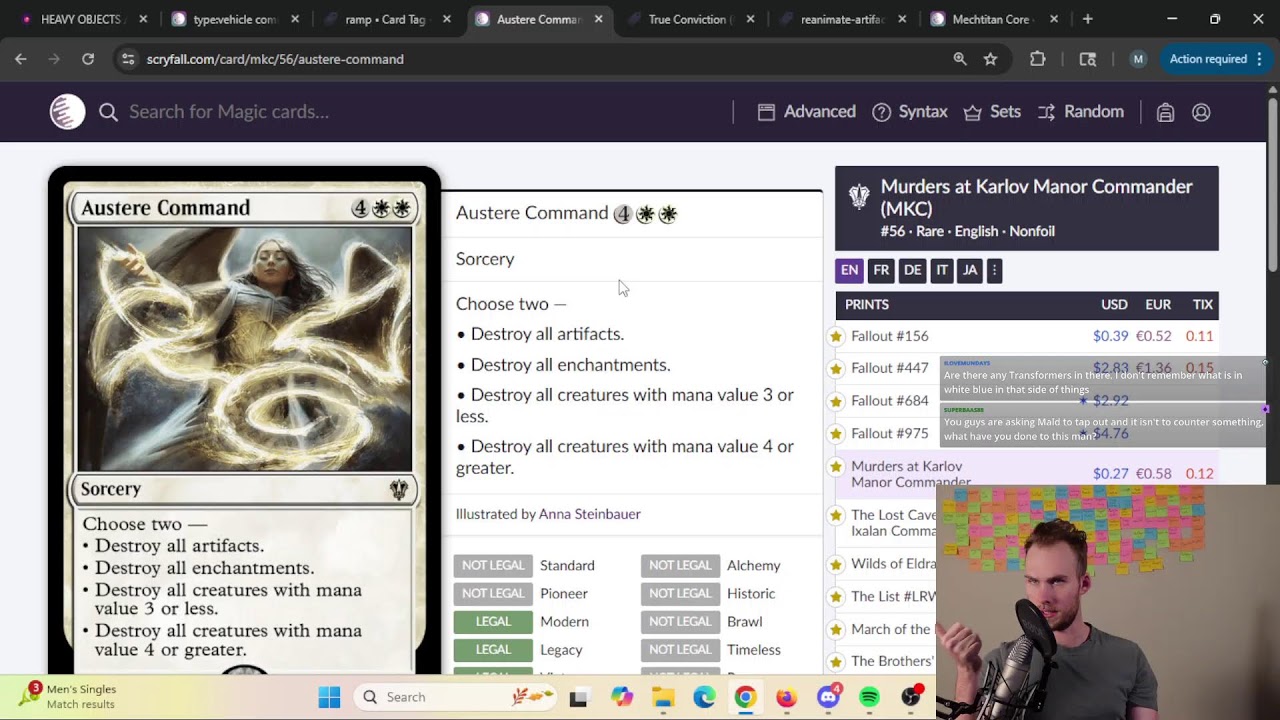Select the EN language print
The width and height of the screenshot is (1280, 720).
pyautogui.click(x=849, y=270)
